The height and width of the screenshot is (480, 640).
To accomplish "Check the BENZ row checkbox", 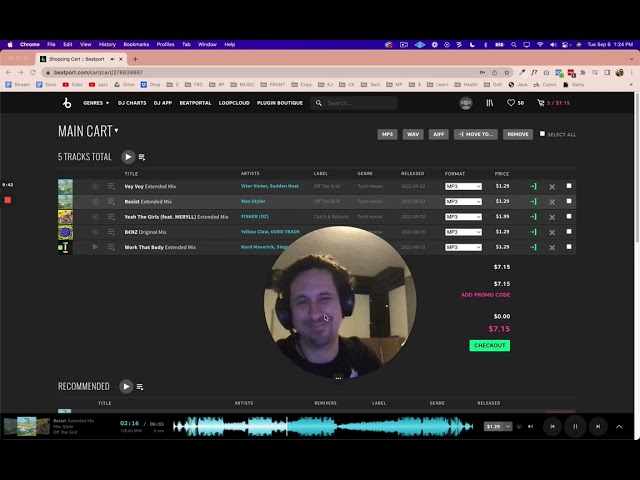I will click(569, 231).
